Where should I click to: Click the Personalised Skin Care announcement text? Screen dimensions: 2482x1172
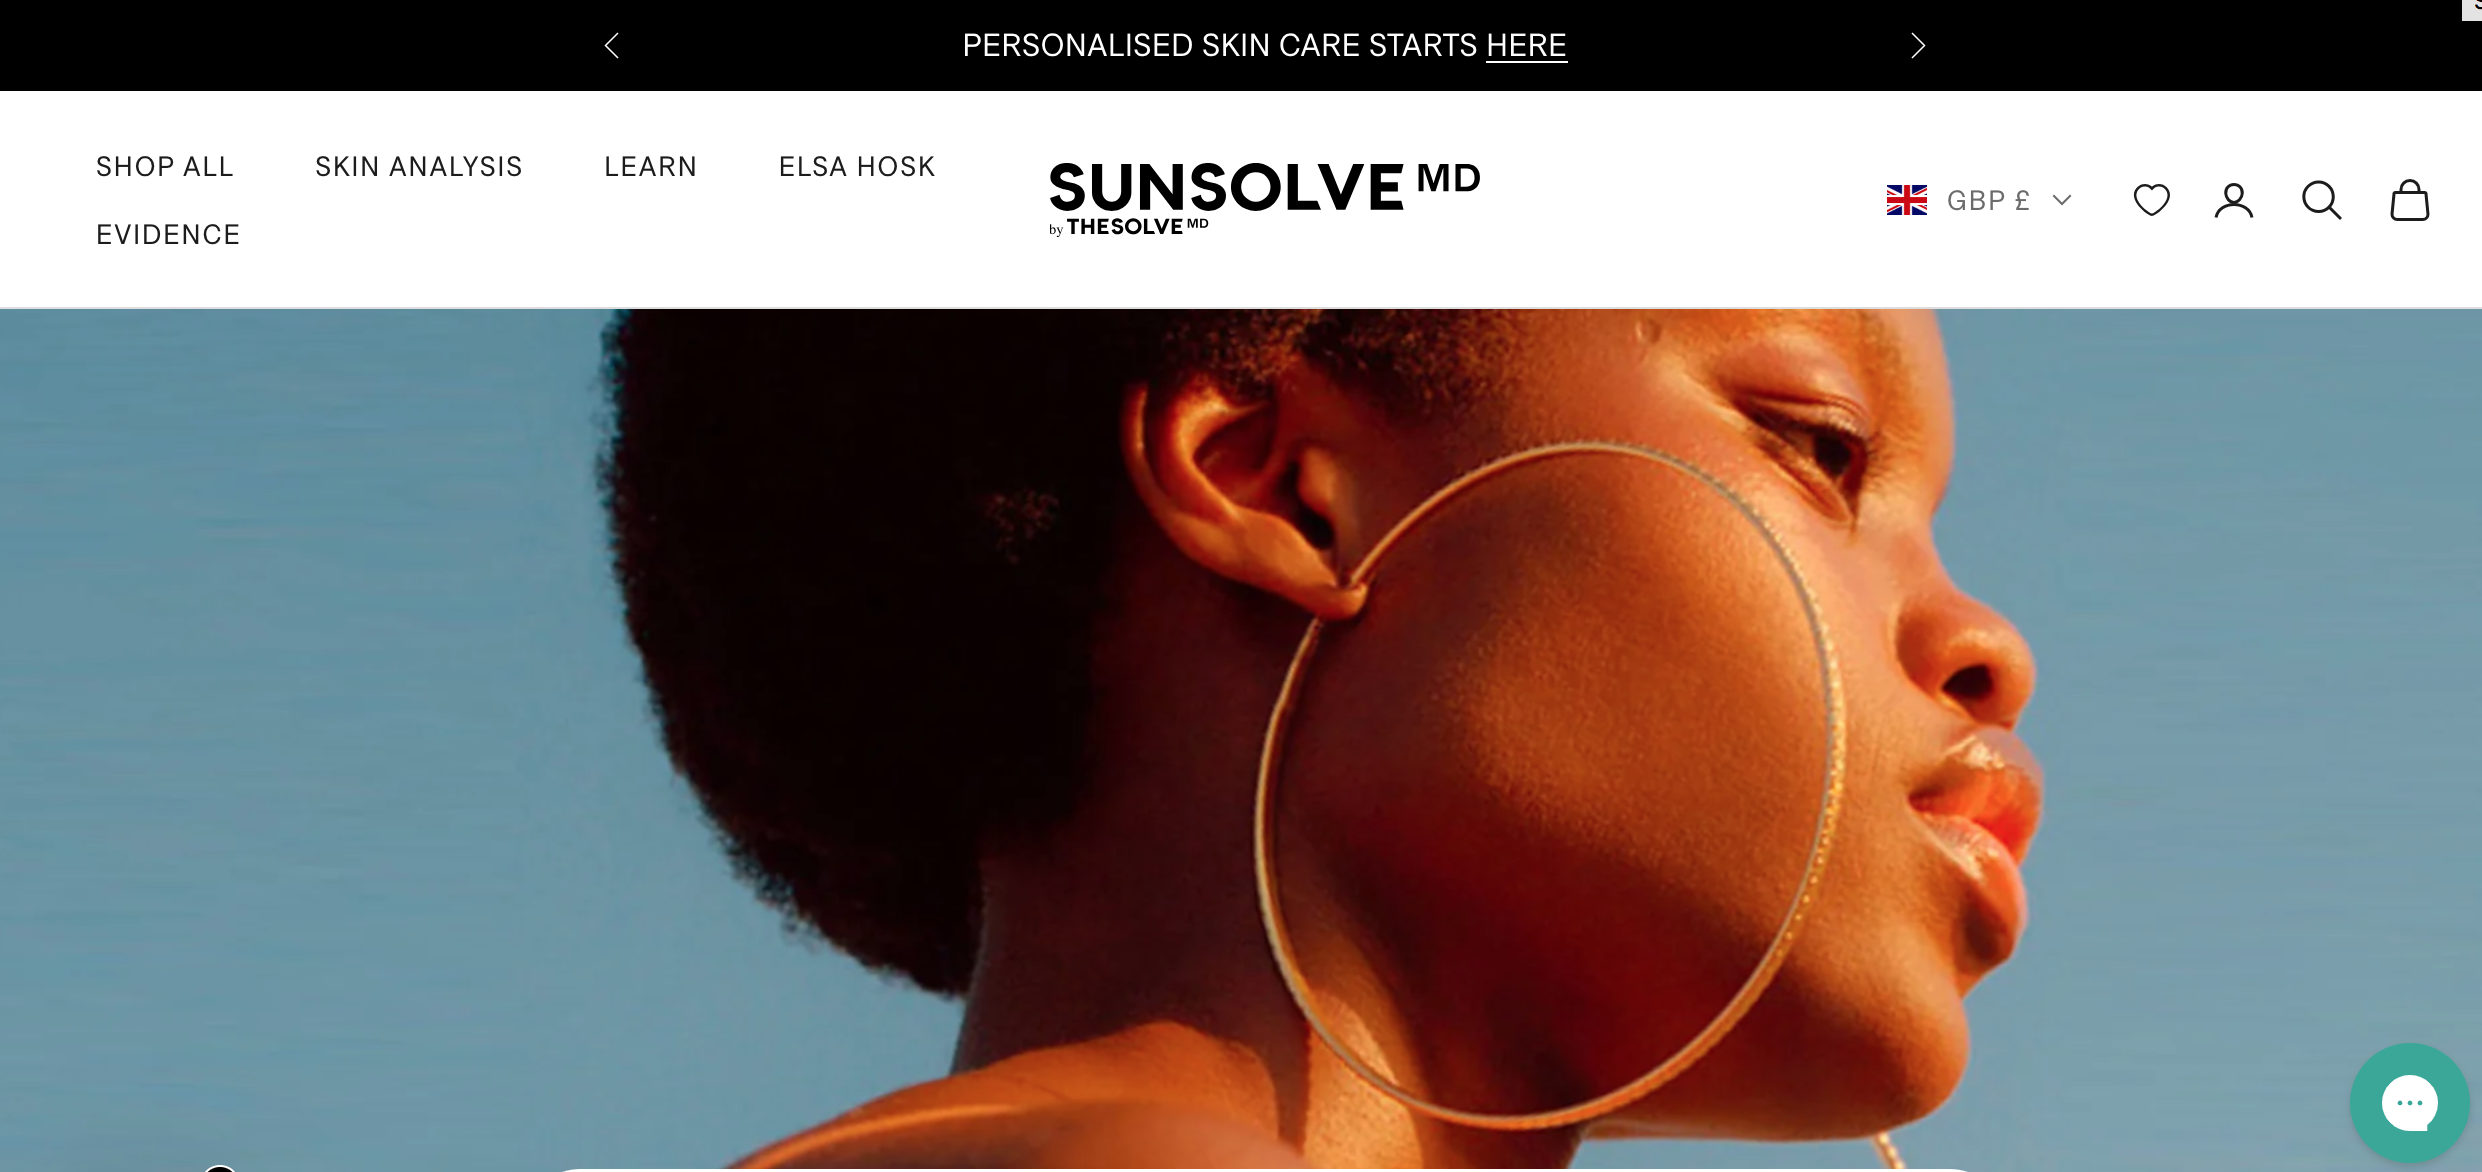[1264, 45]
